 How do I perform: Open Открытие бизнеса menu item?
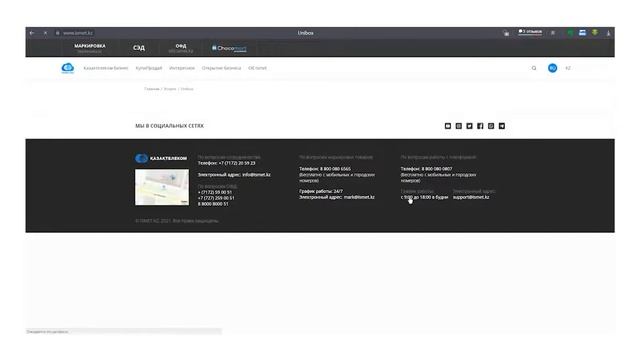pos(221,68)
